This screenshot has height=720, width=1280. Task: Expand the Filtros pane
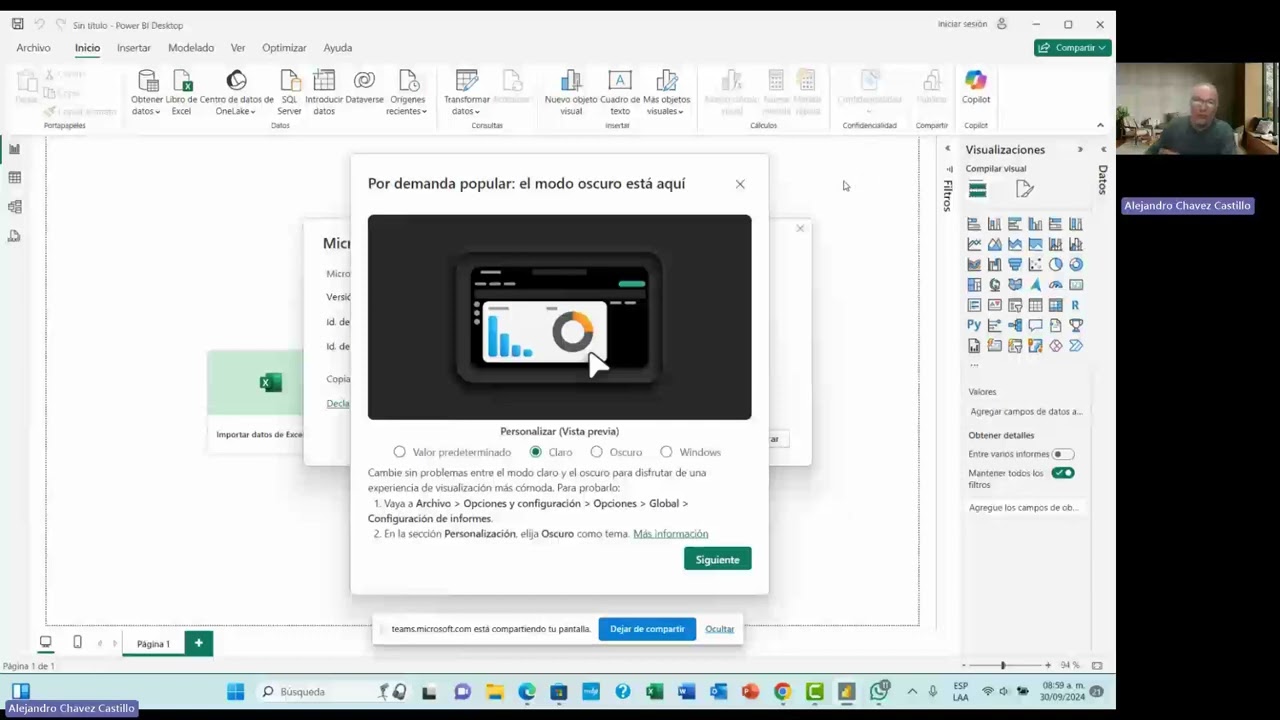click(x=947, y=149)
